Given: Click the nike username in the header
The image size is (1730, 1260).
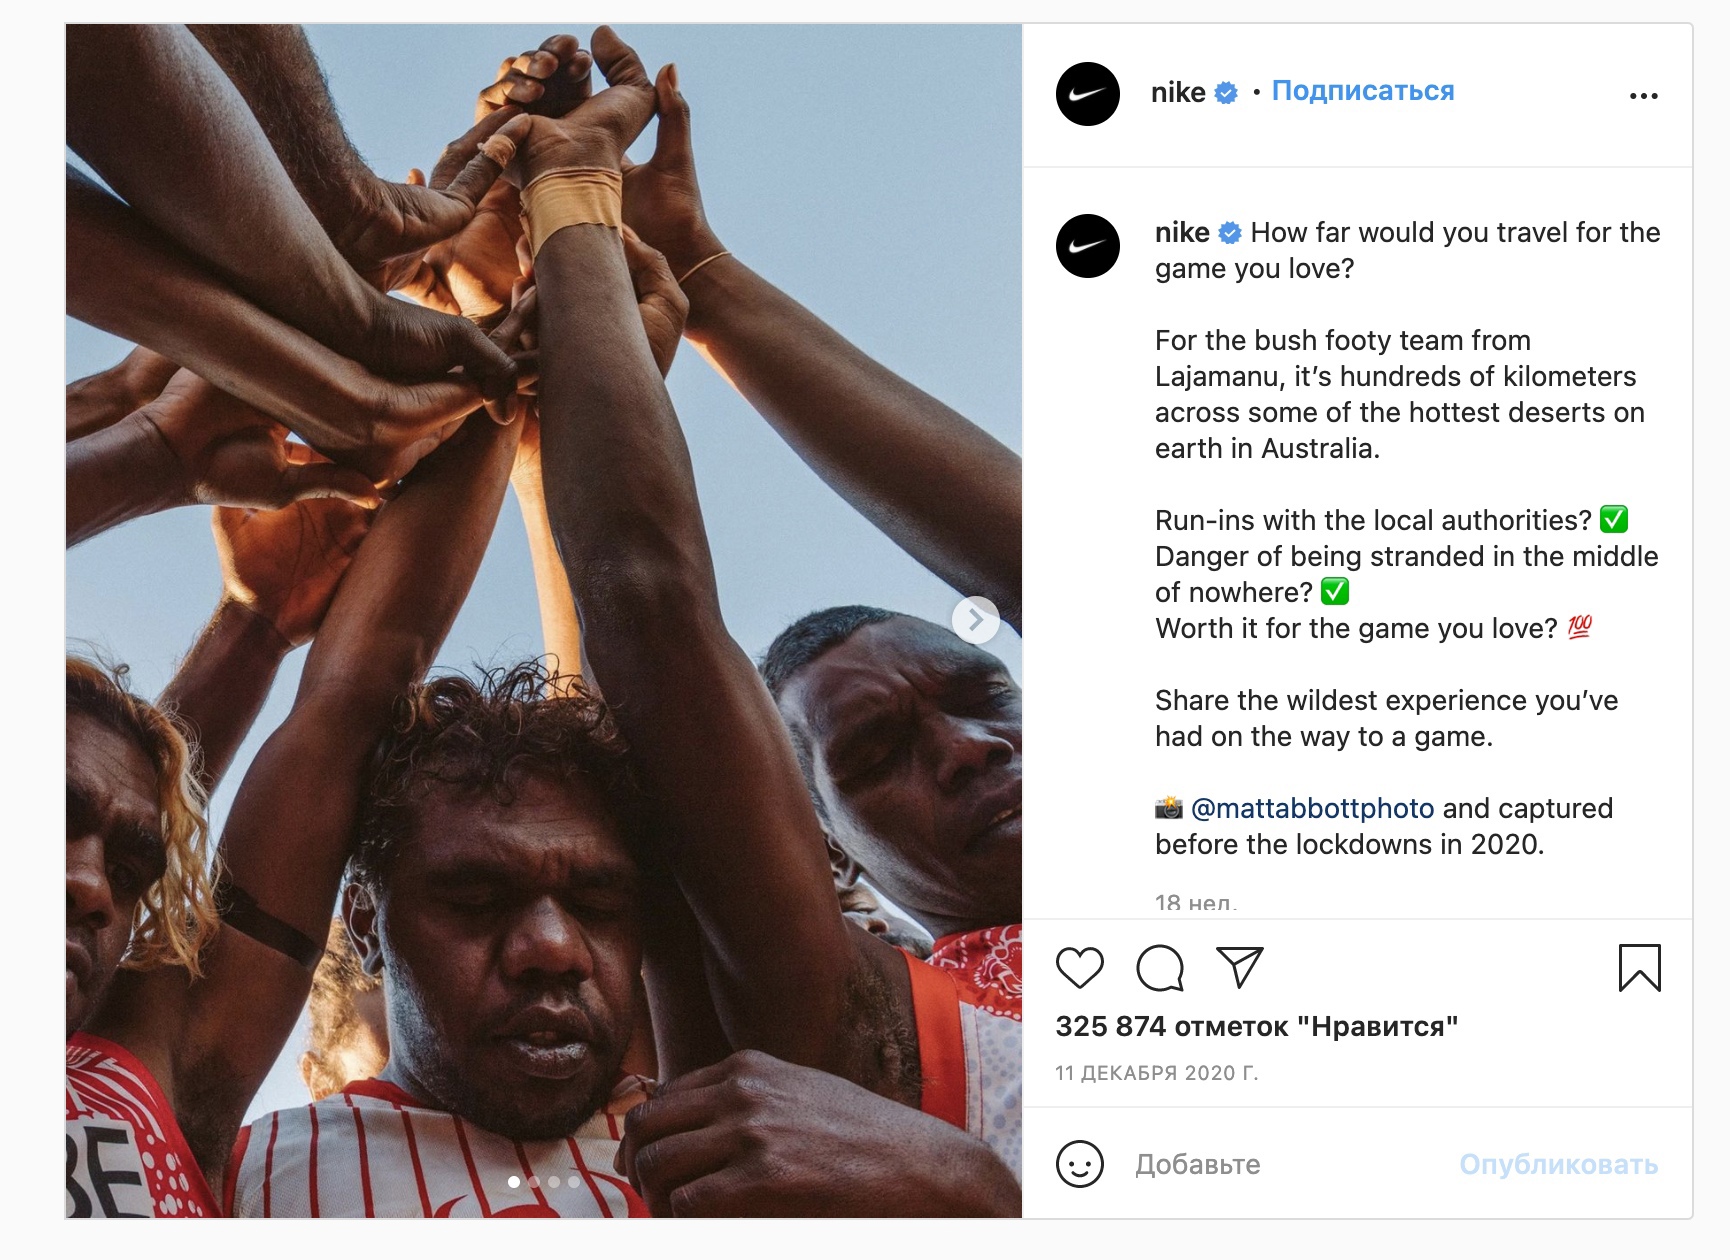Looking at the screenshot, I should click(x=1178, y=93).
